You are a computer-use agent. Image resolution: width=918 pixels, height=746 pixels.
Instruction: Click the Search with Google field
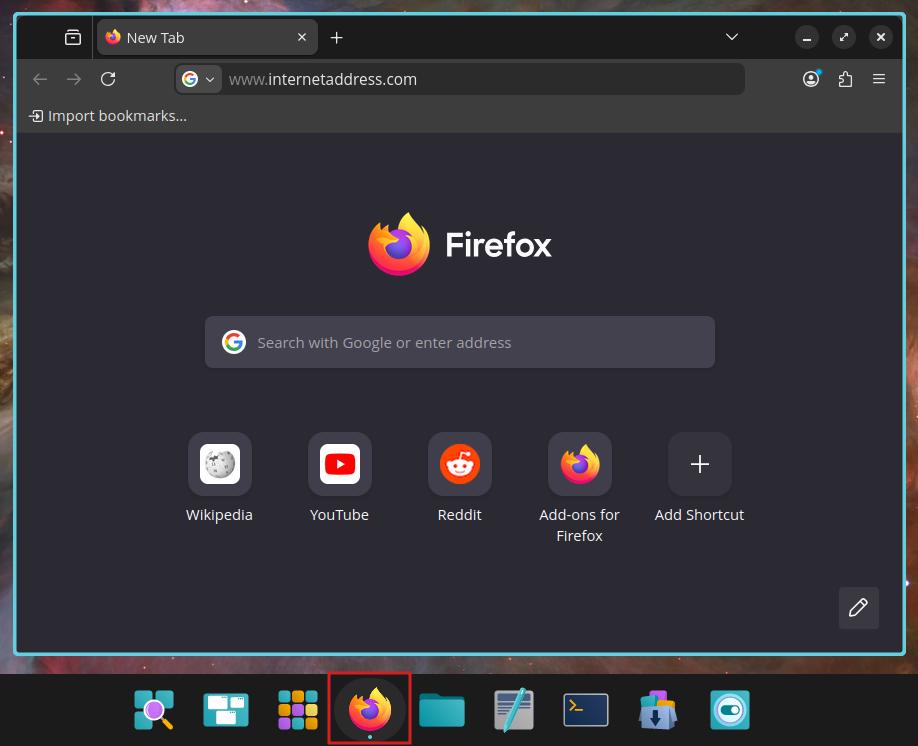point(459,341)
